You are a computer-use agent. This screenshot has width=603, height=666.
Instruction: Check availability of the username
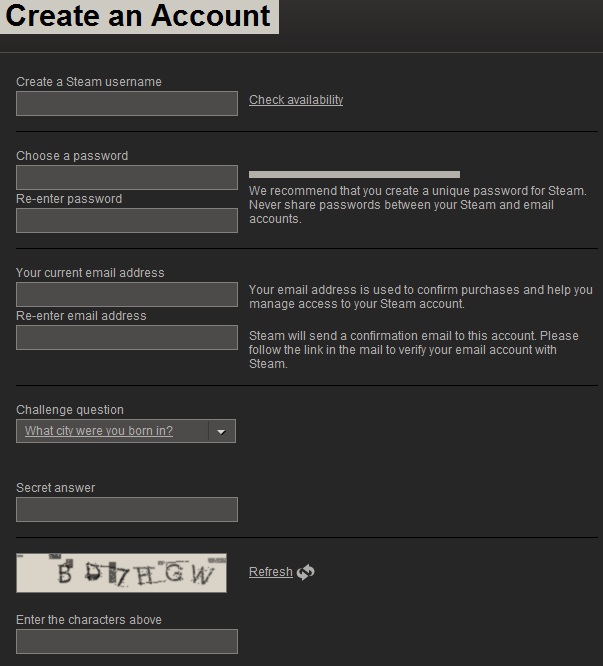[x=296, y=100]
